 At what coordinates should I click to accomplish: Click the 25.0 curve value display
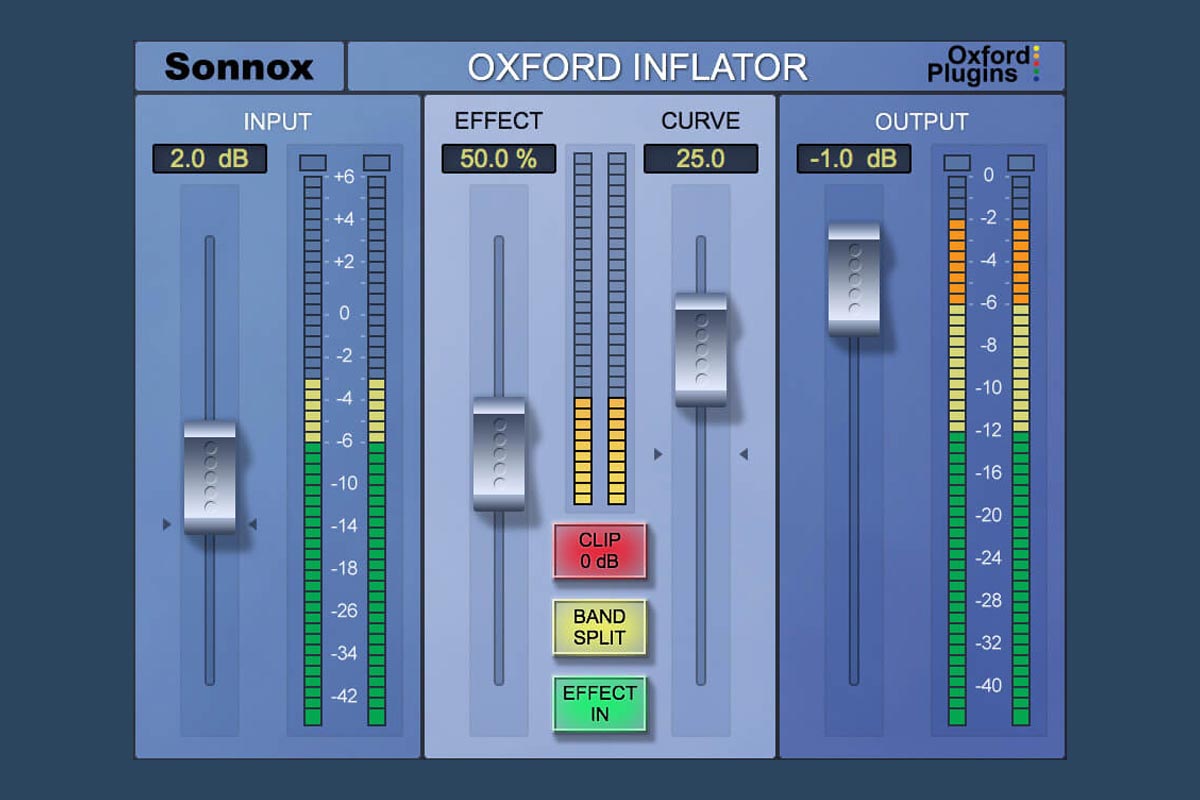click(703, 159)
